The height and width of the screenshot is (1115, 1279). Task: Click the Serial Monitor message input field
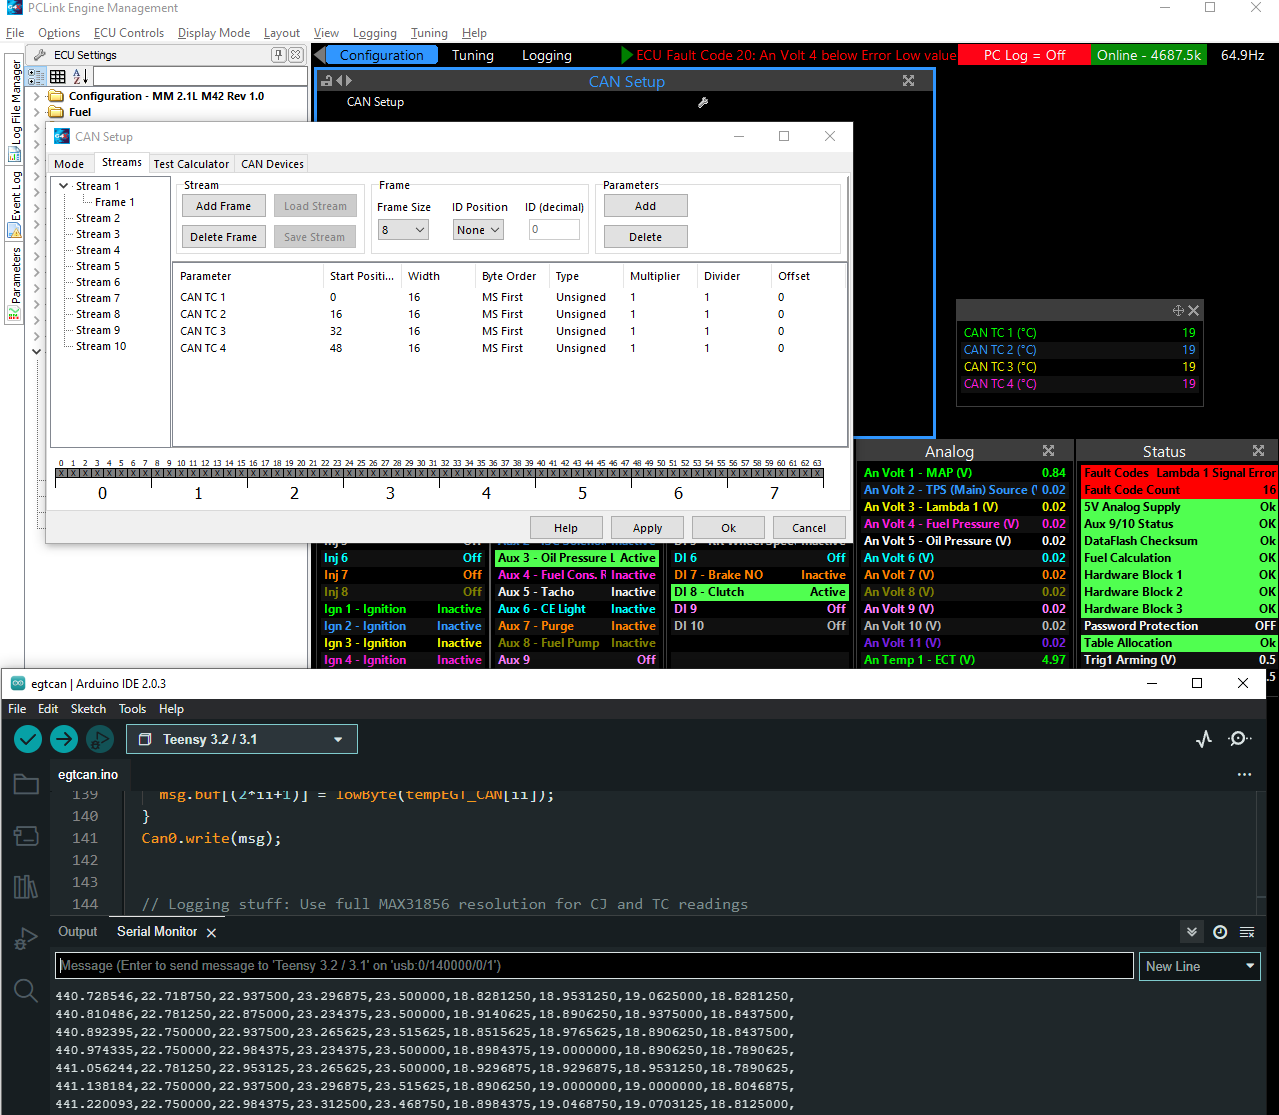(594, 965)
